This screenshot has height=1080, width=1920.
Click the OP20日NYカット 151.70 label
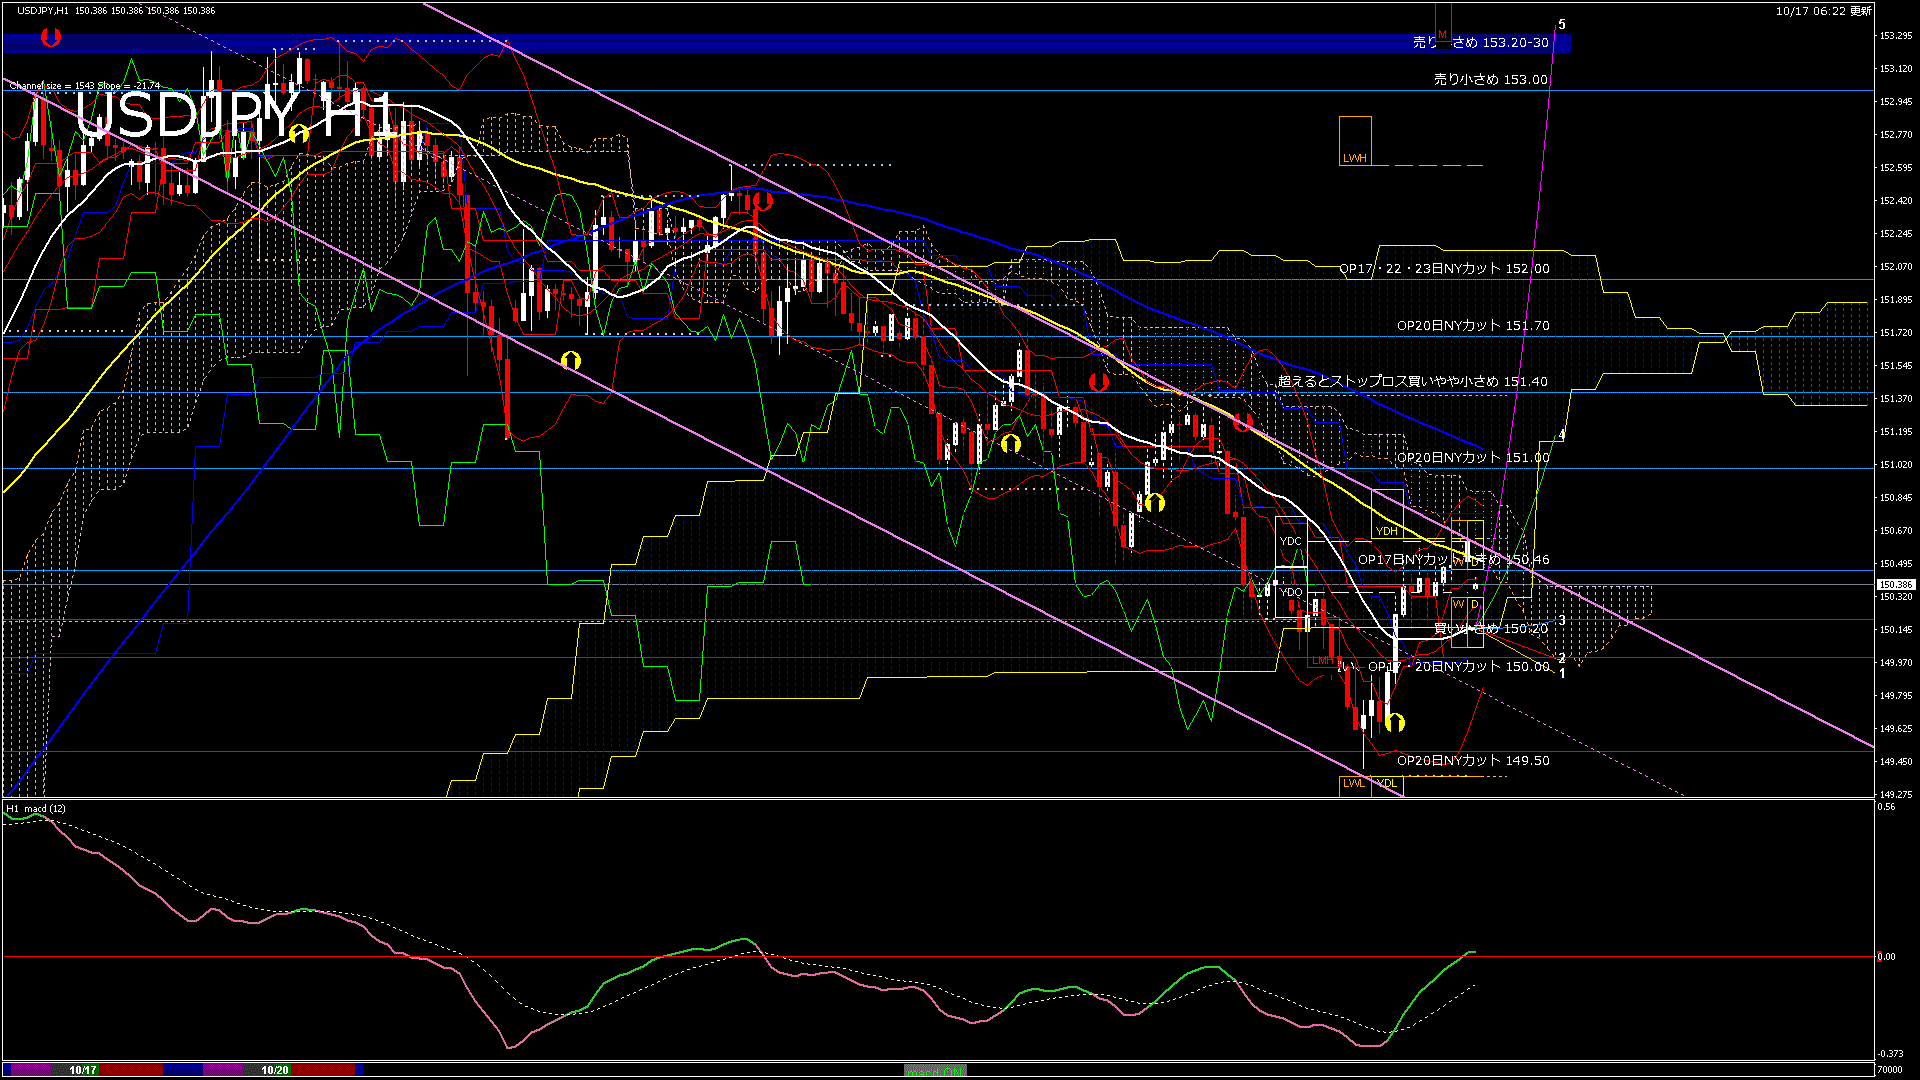click(1473, 326)
